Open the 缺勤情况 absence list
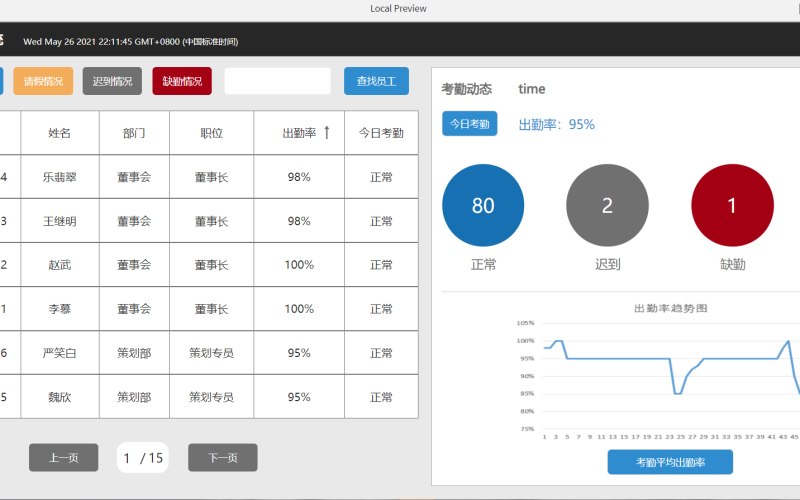The image size is (800, 500). pos(182,81)
